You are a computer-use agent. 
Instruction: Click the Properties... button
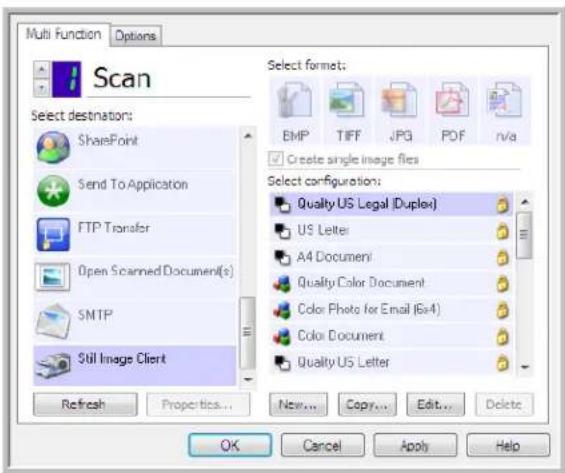pyautogui.click(x=198, y=404)
